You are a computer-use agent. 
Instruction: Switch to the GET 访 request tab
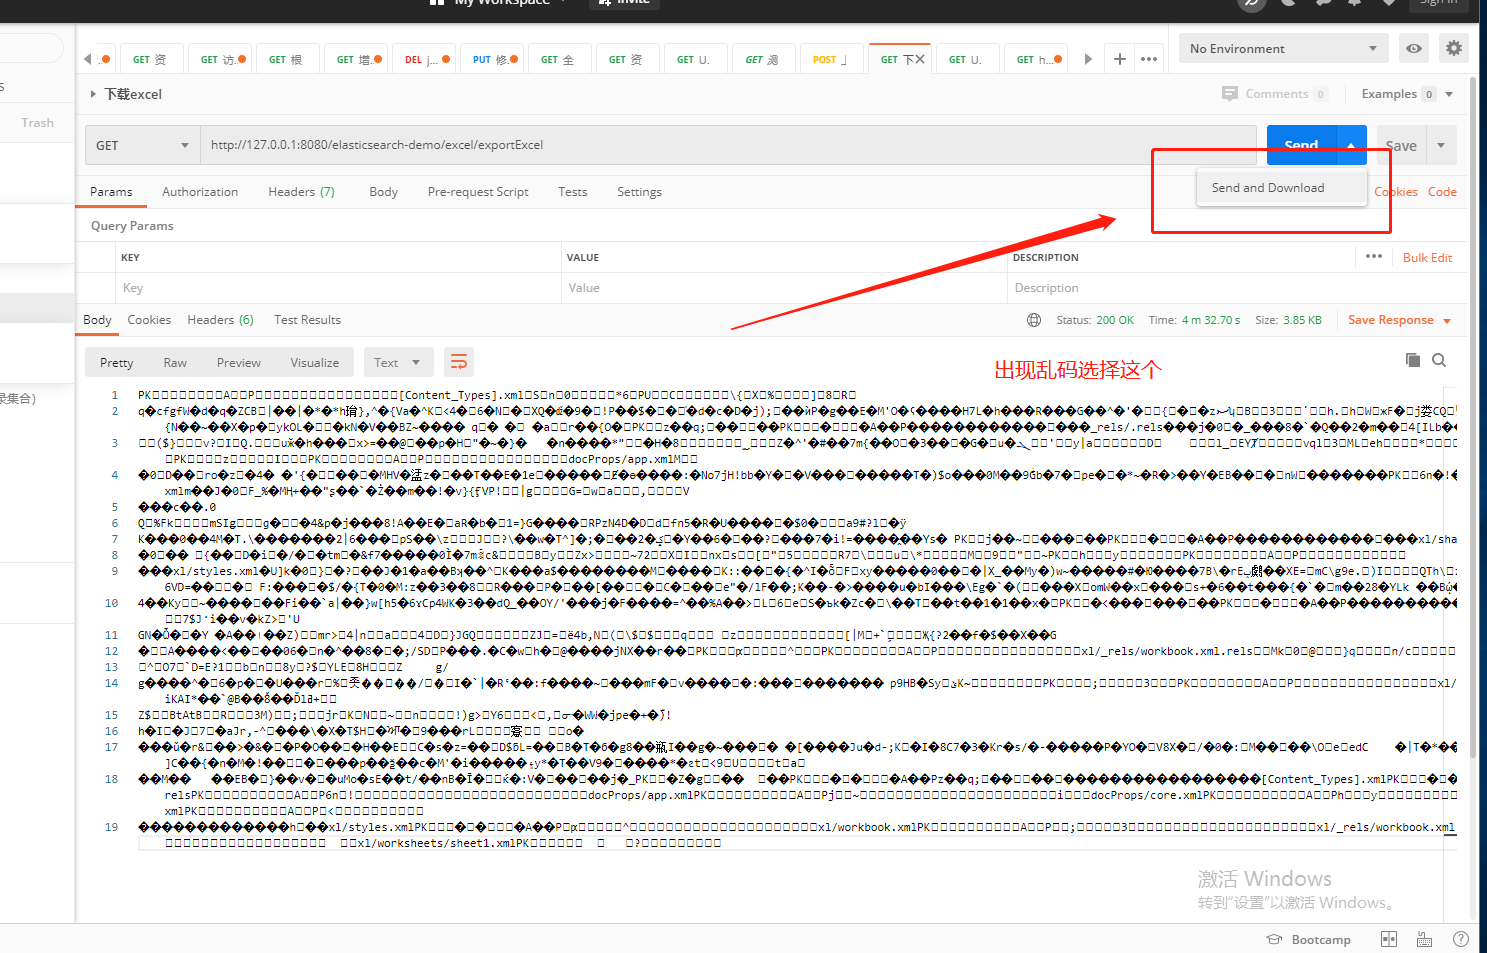tap(222, 59)
